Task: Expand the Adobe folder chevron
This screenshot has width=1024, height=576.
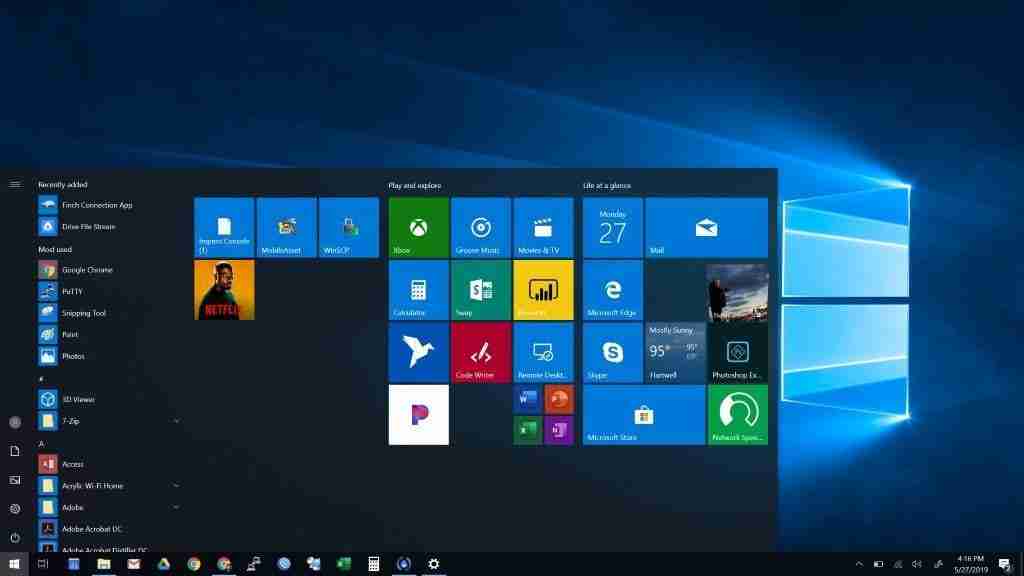Action: (x=176, y=507)
